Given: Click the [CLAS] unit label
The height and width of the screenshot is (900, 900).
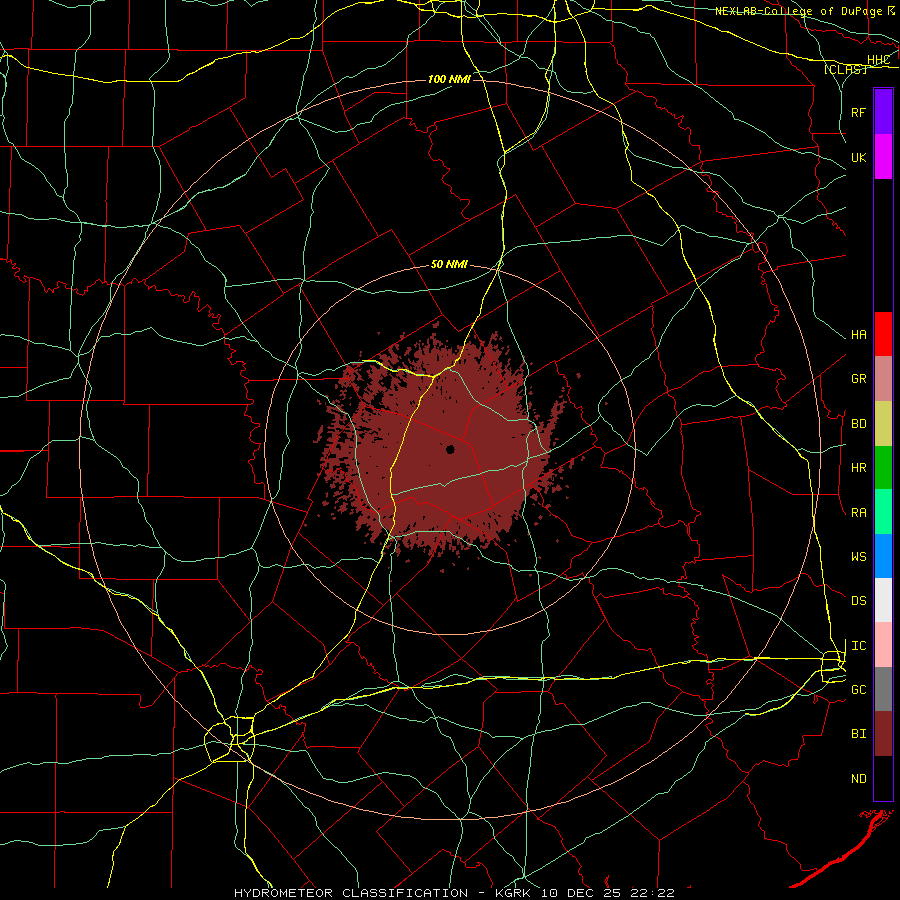Looking at the screenshot, I should coord(845,70).
